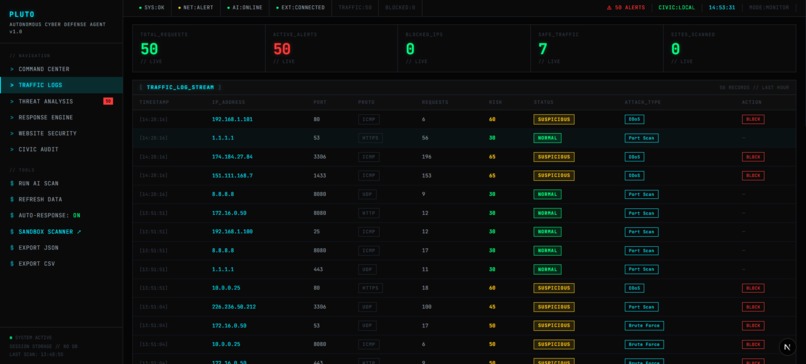Select the BLOCKED_IPS stat card
The image size is (806, 364).
[464, 48]
